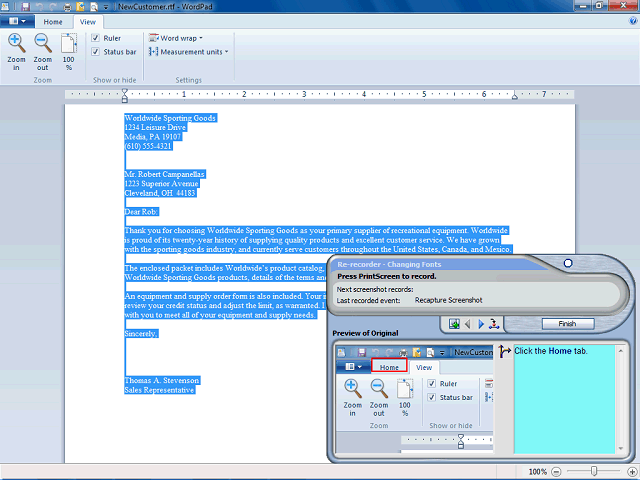The image size is (640, 480).
Task: Click the Re-recorder icon left of Finish
Action: 494,324
